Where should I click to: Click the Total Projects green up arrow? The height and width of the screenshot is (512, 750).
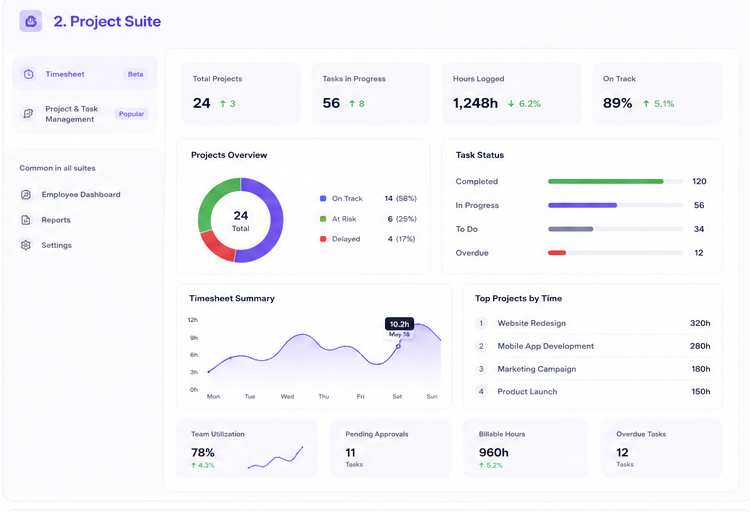[222, 103]
